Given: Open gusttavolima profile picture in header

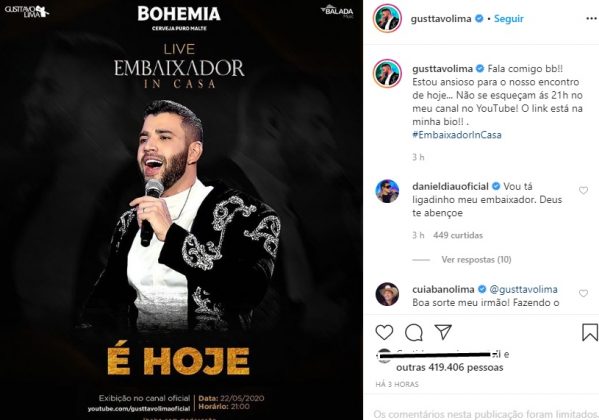Looking at the screenshot, I should click(387, 18).
